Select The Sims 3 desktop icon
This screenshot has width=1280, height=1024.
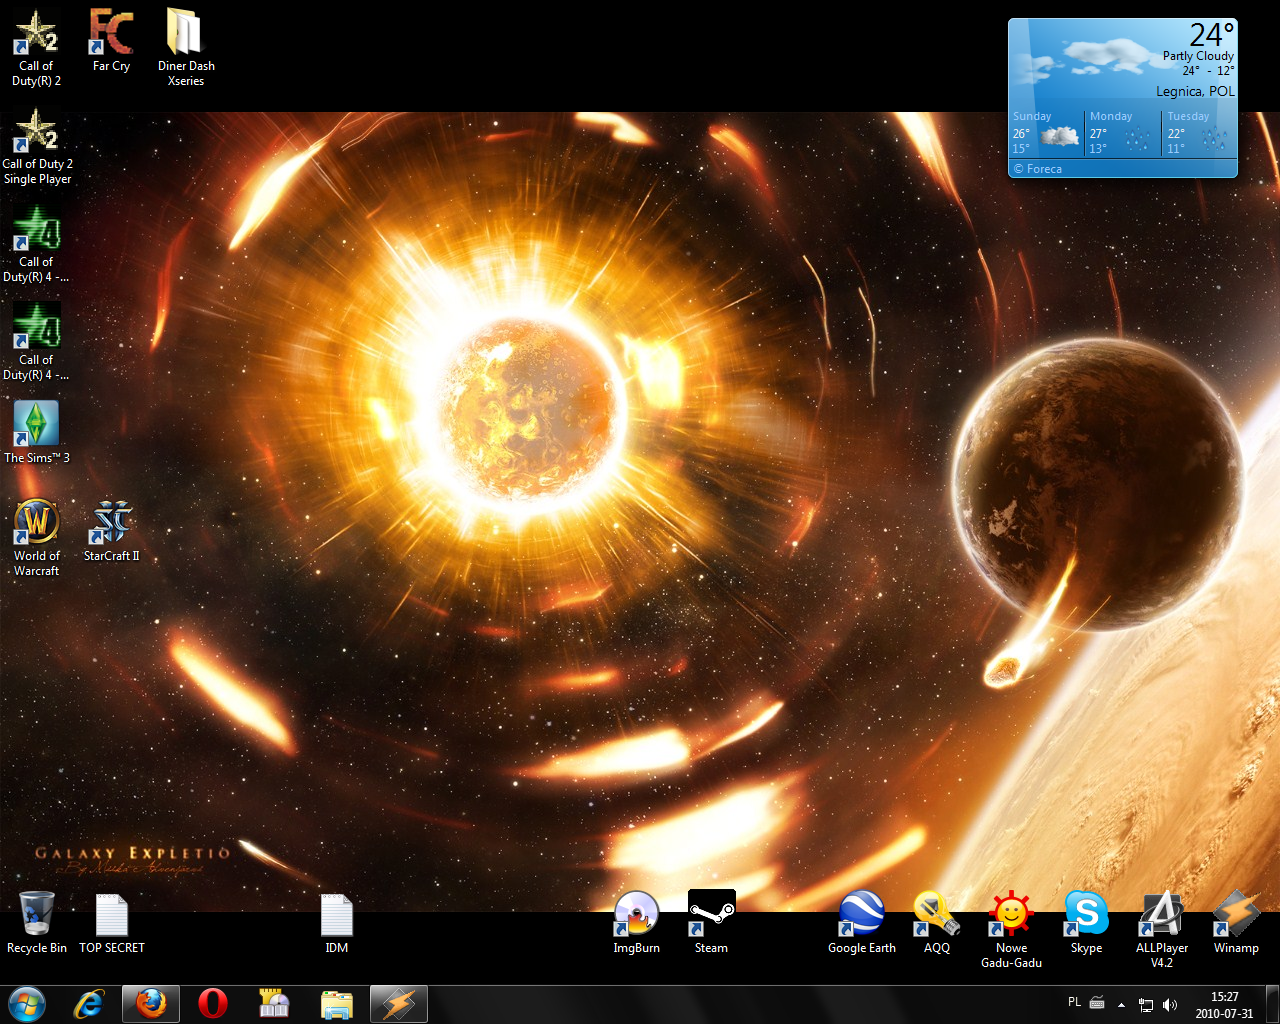click(37, 432)
